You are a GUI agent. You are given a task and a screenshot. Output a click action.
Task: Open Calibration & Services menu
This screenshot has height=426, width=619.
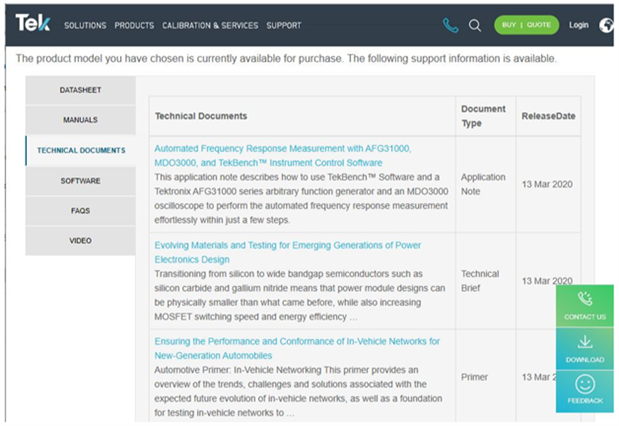[209, 25]
